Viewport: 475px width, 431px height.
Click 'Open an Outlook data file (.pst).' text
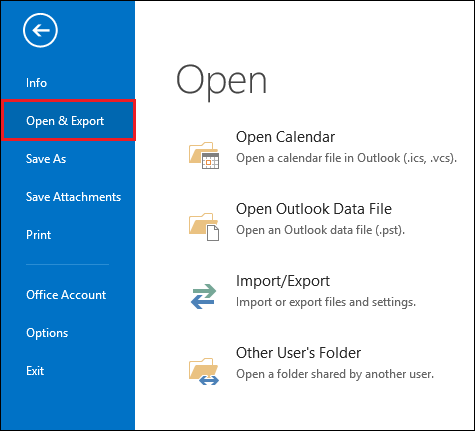click(320, 230)
